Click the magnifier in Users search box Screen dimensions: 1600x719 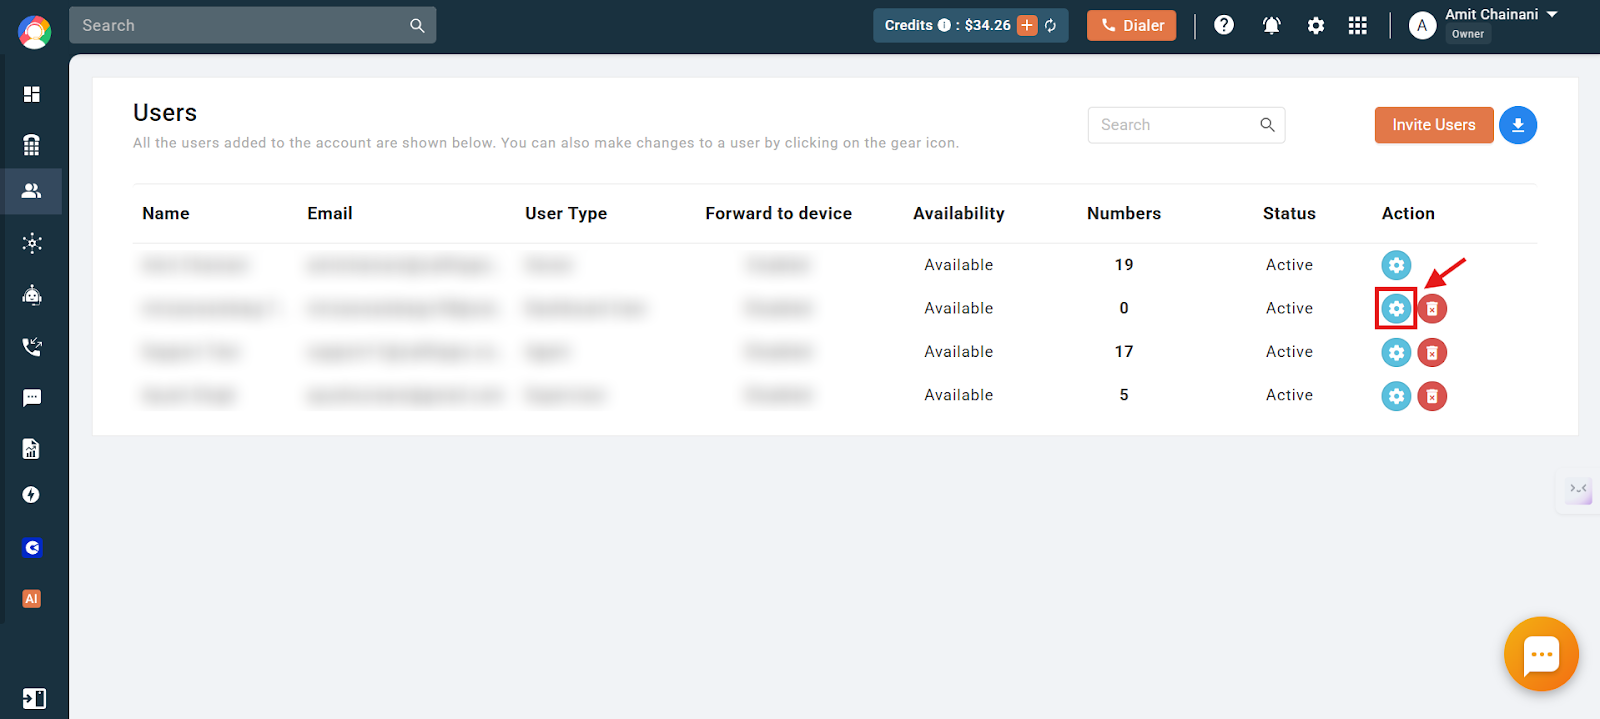click(1267, 124)
